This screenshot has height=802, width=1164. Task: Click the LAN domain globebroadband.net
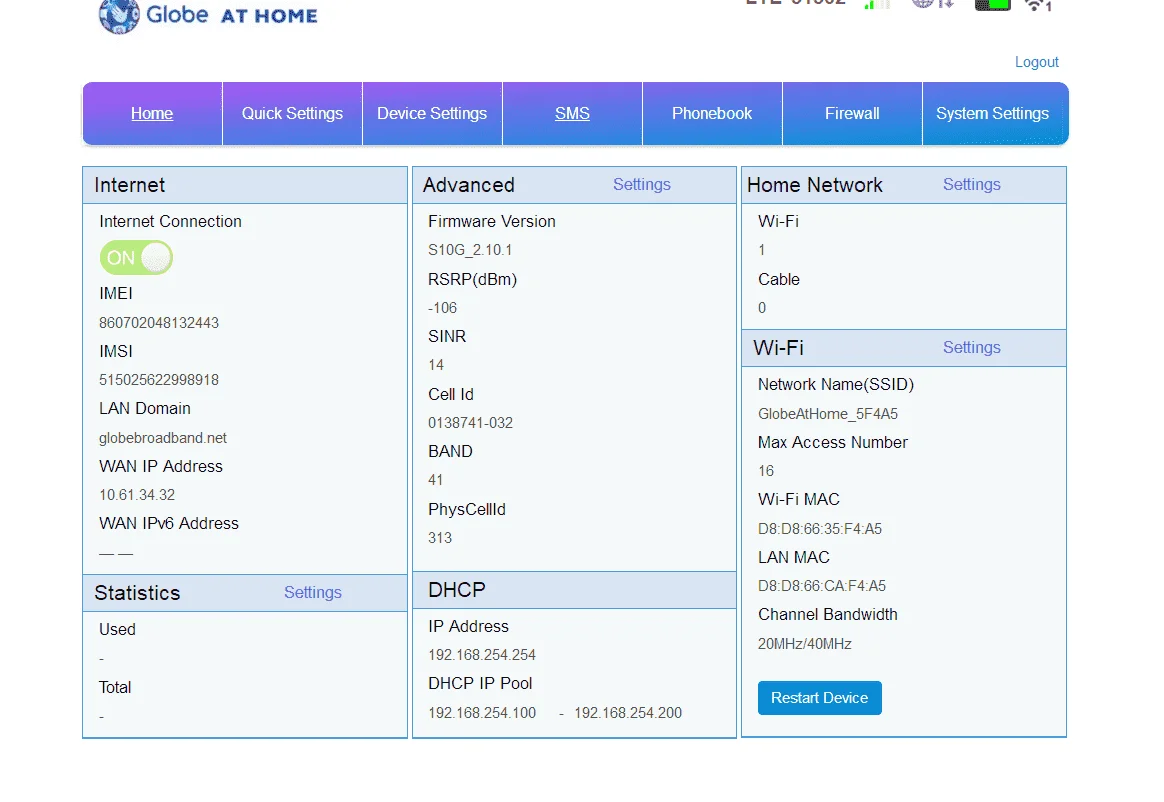click(163, 438)
